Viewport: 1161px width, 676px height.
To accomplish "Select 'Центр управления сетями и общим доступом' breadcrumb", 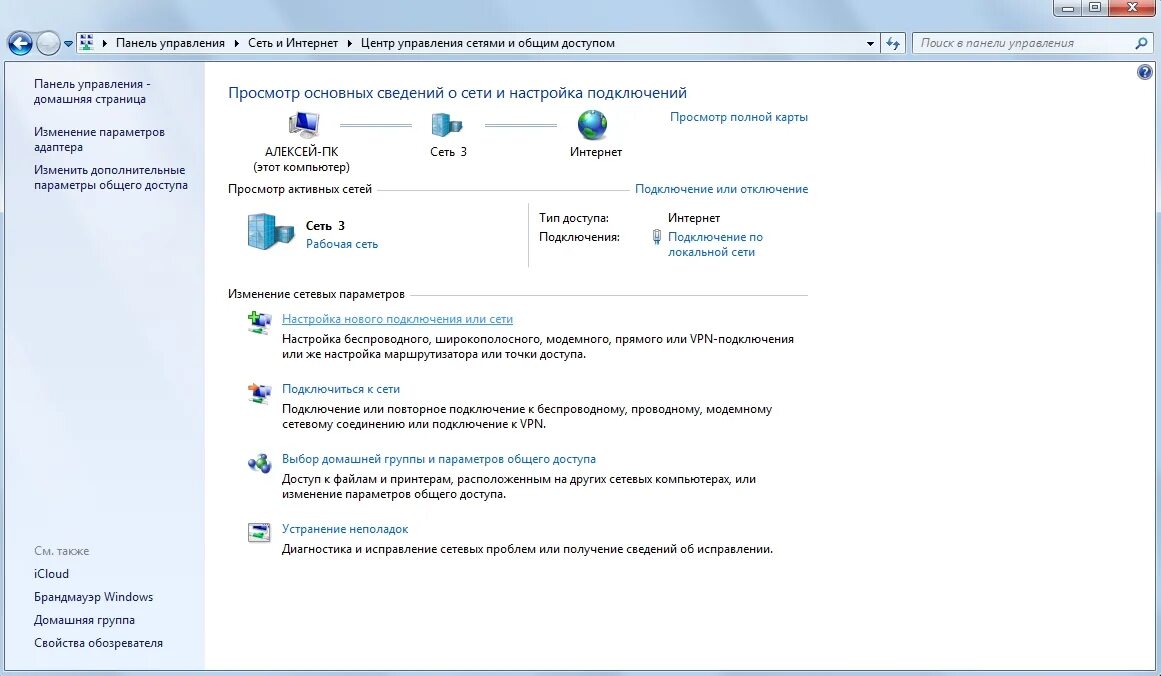I will pos(488,43).
